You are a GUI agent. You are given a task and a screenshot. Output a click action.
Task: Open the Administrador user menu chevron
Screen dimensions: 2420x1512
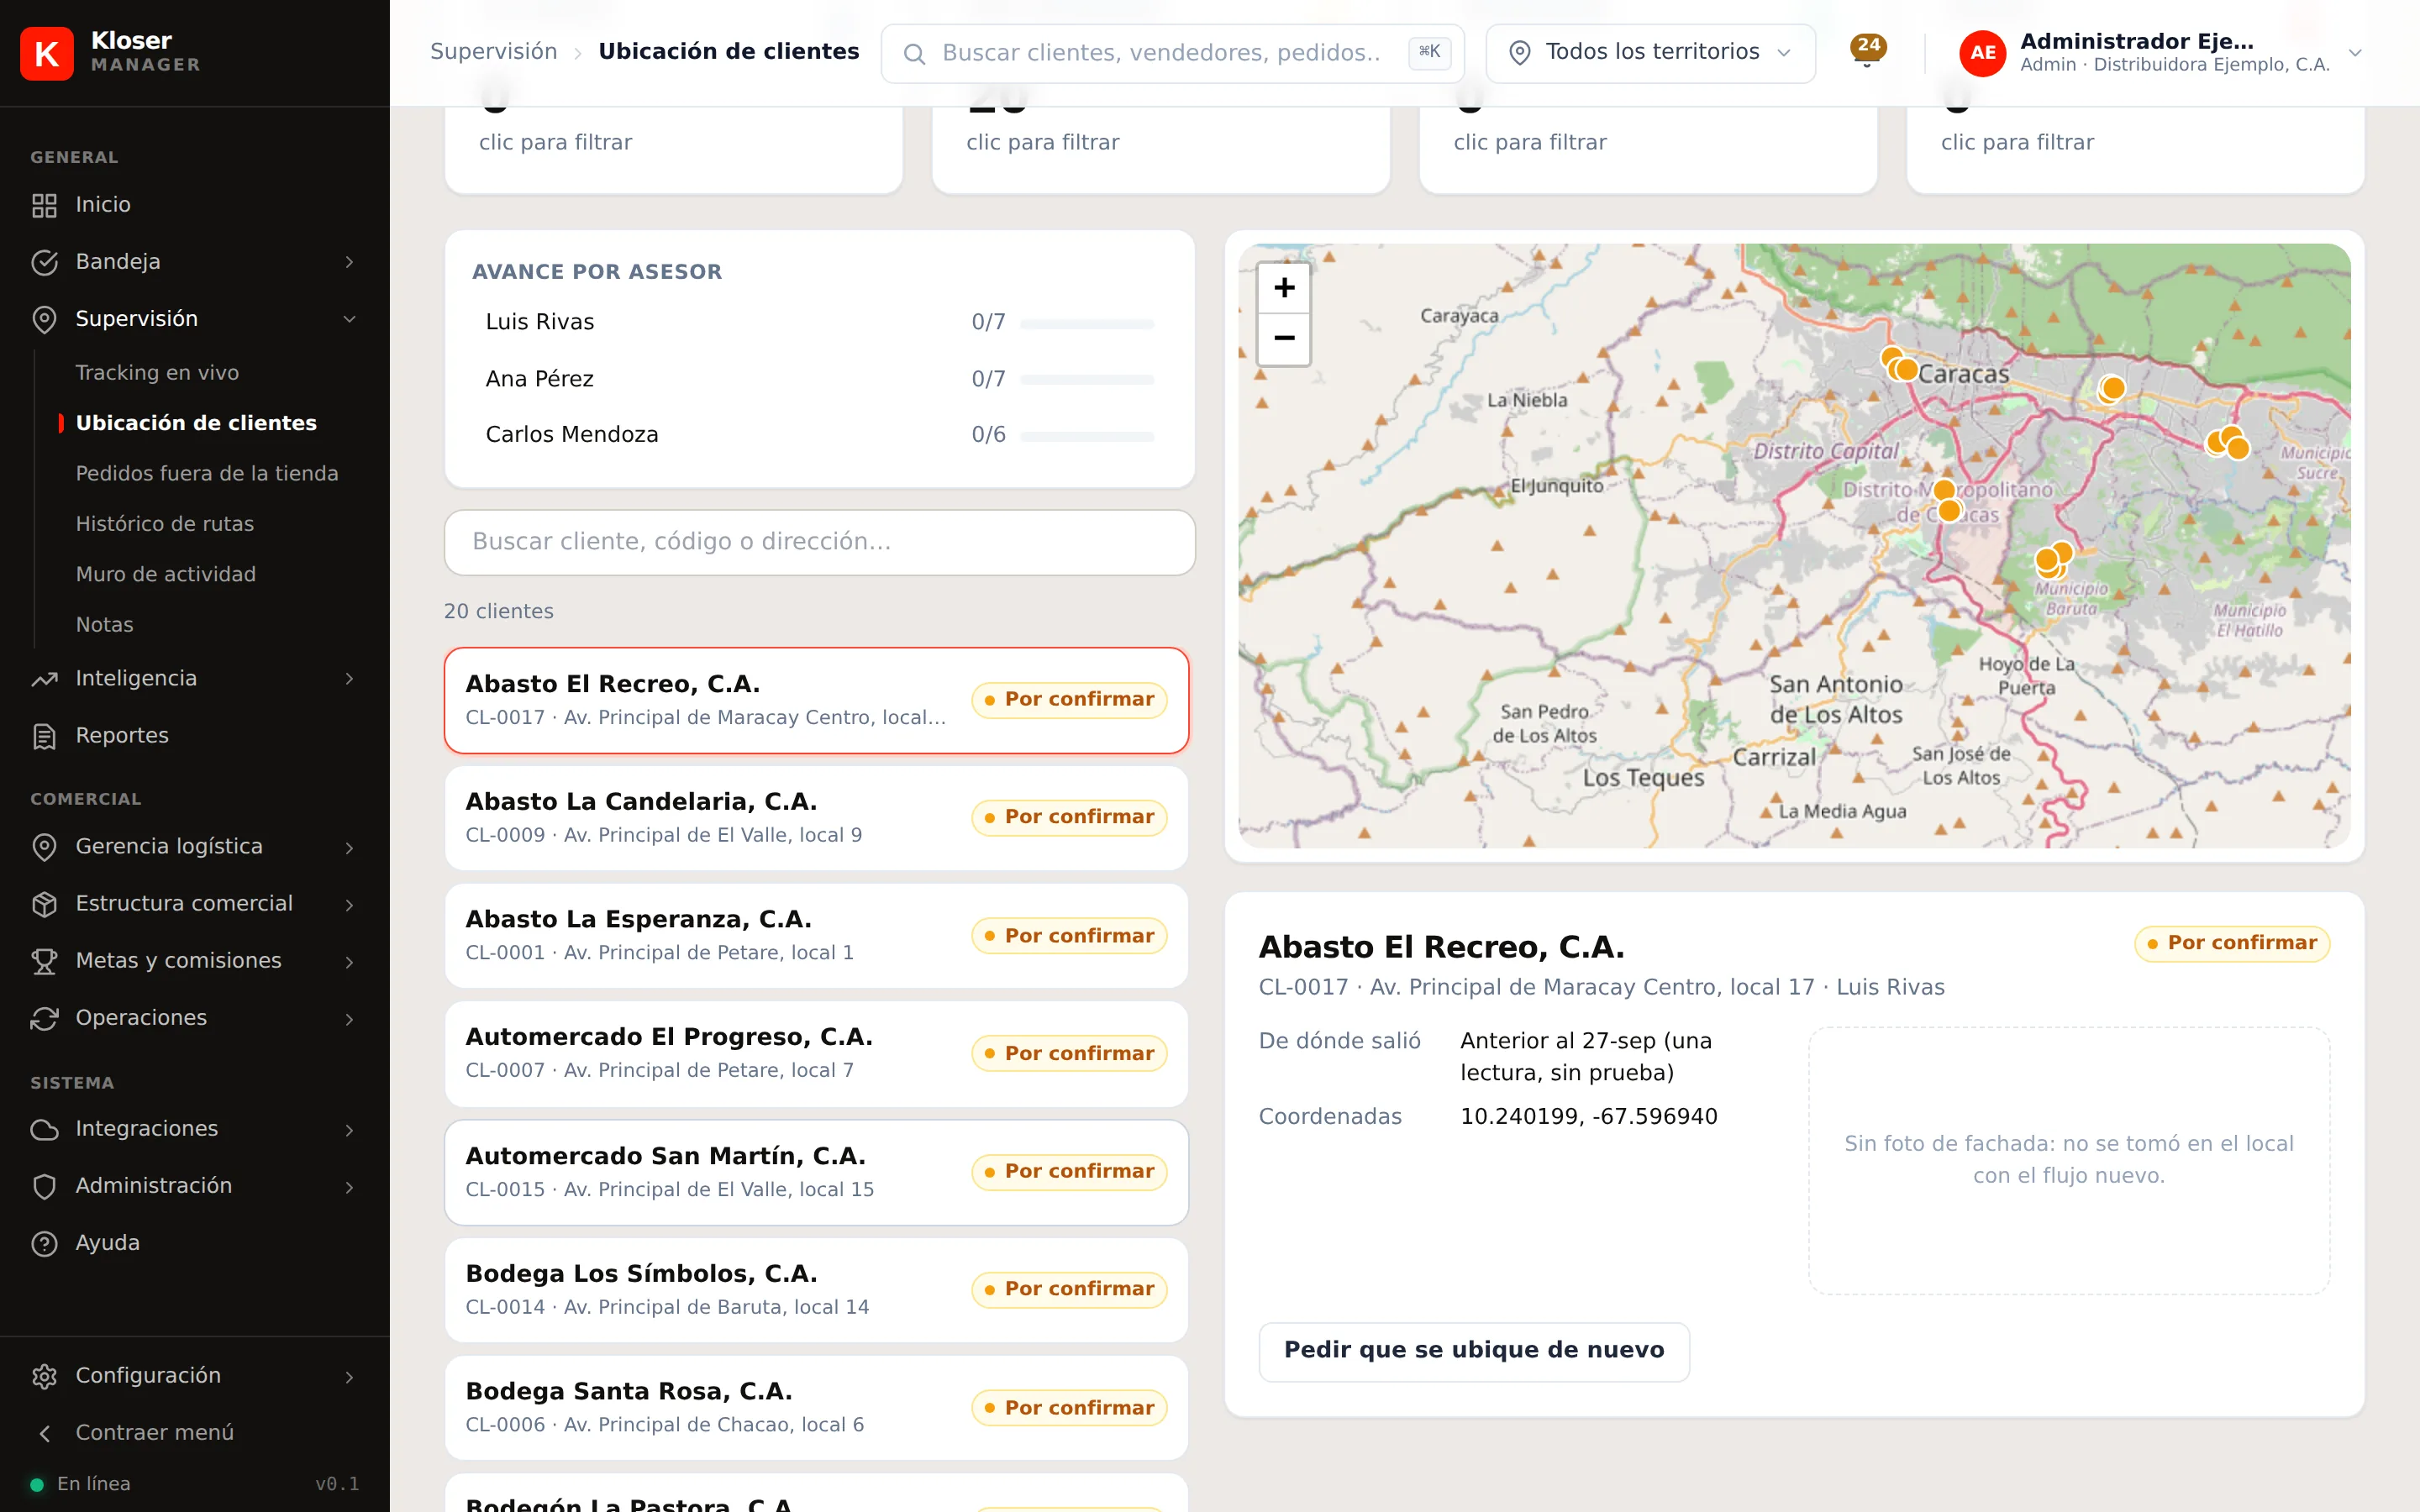coord(2354,53)
